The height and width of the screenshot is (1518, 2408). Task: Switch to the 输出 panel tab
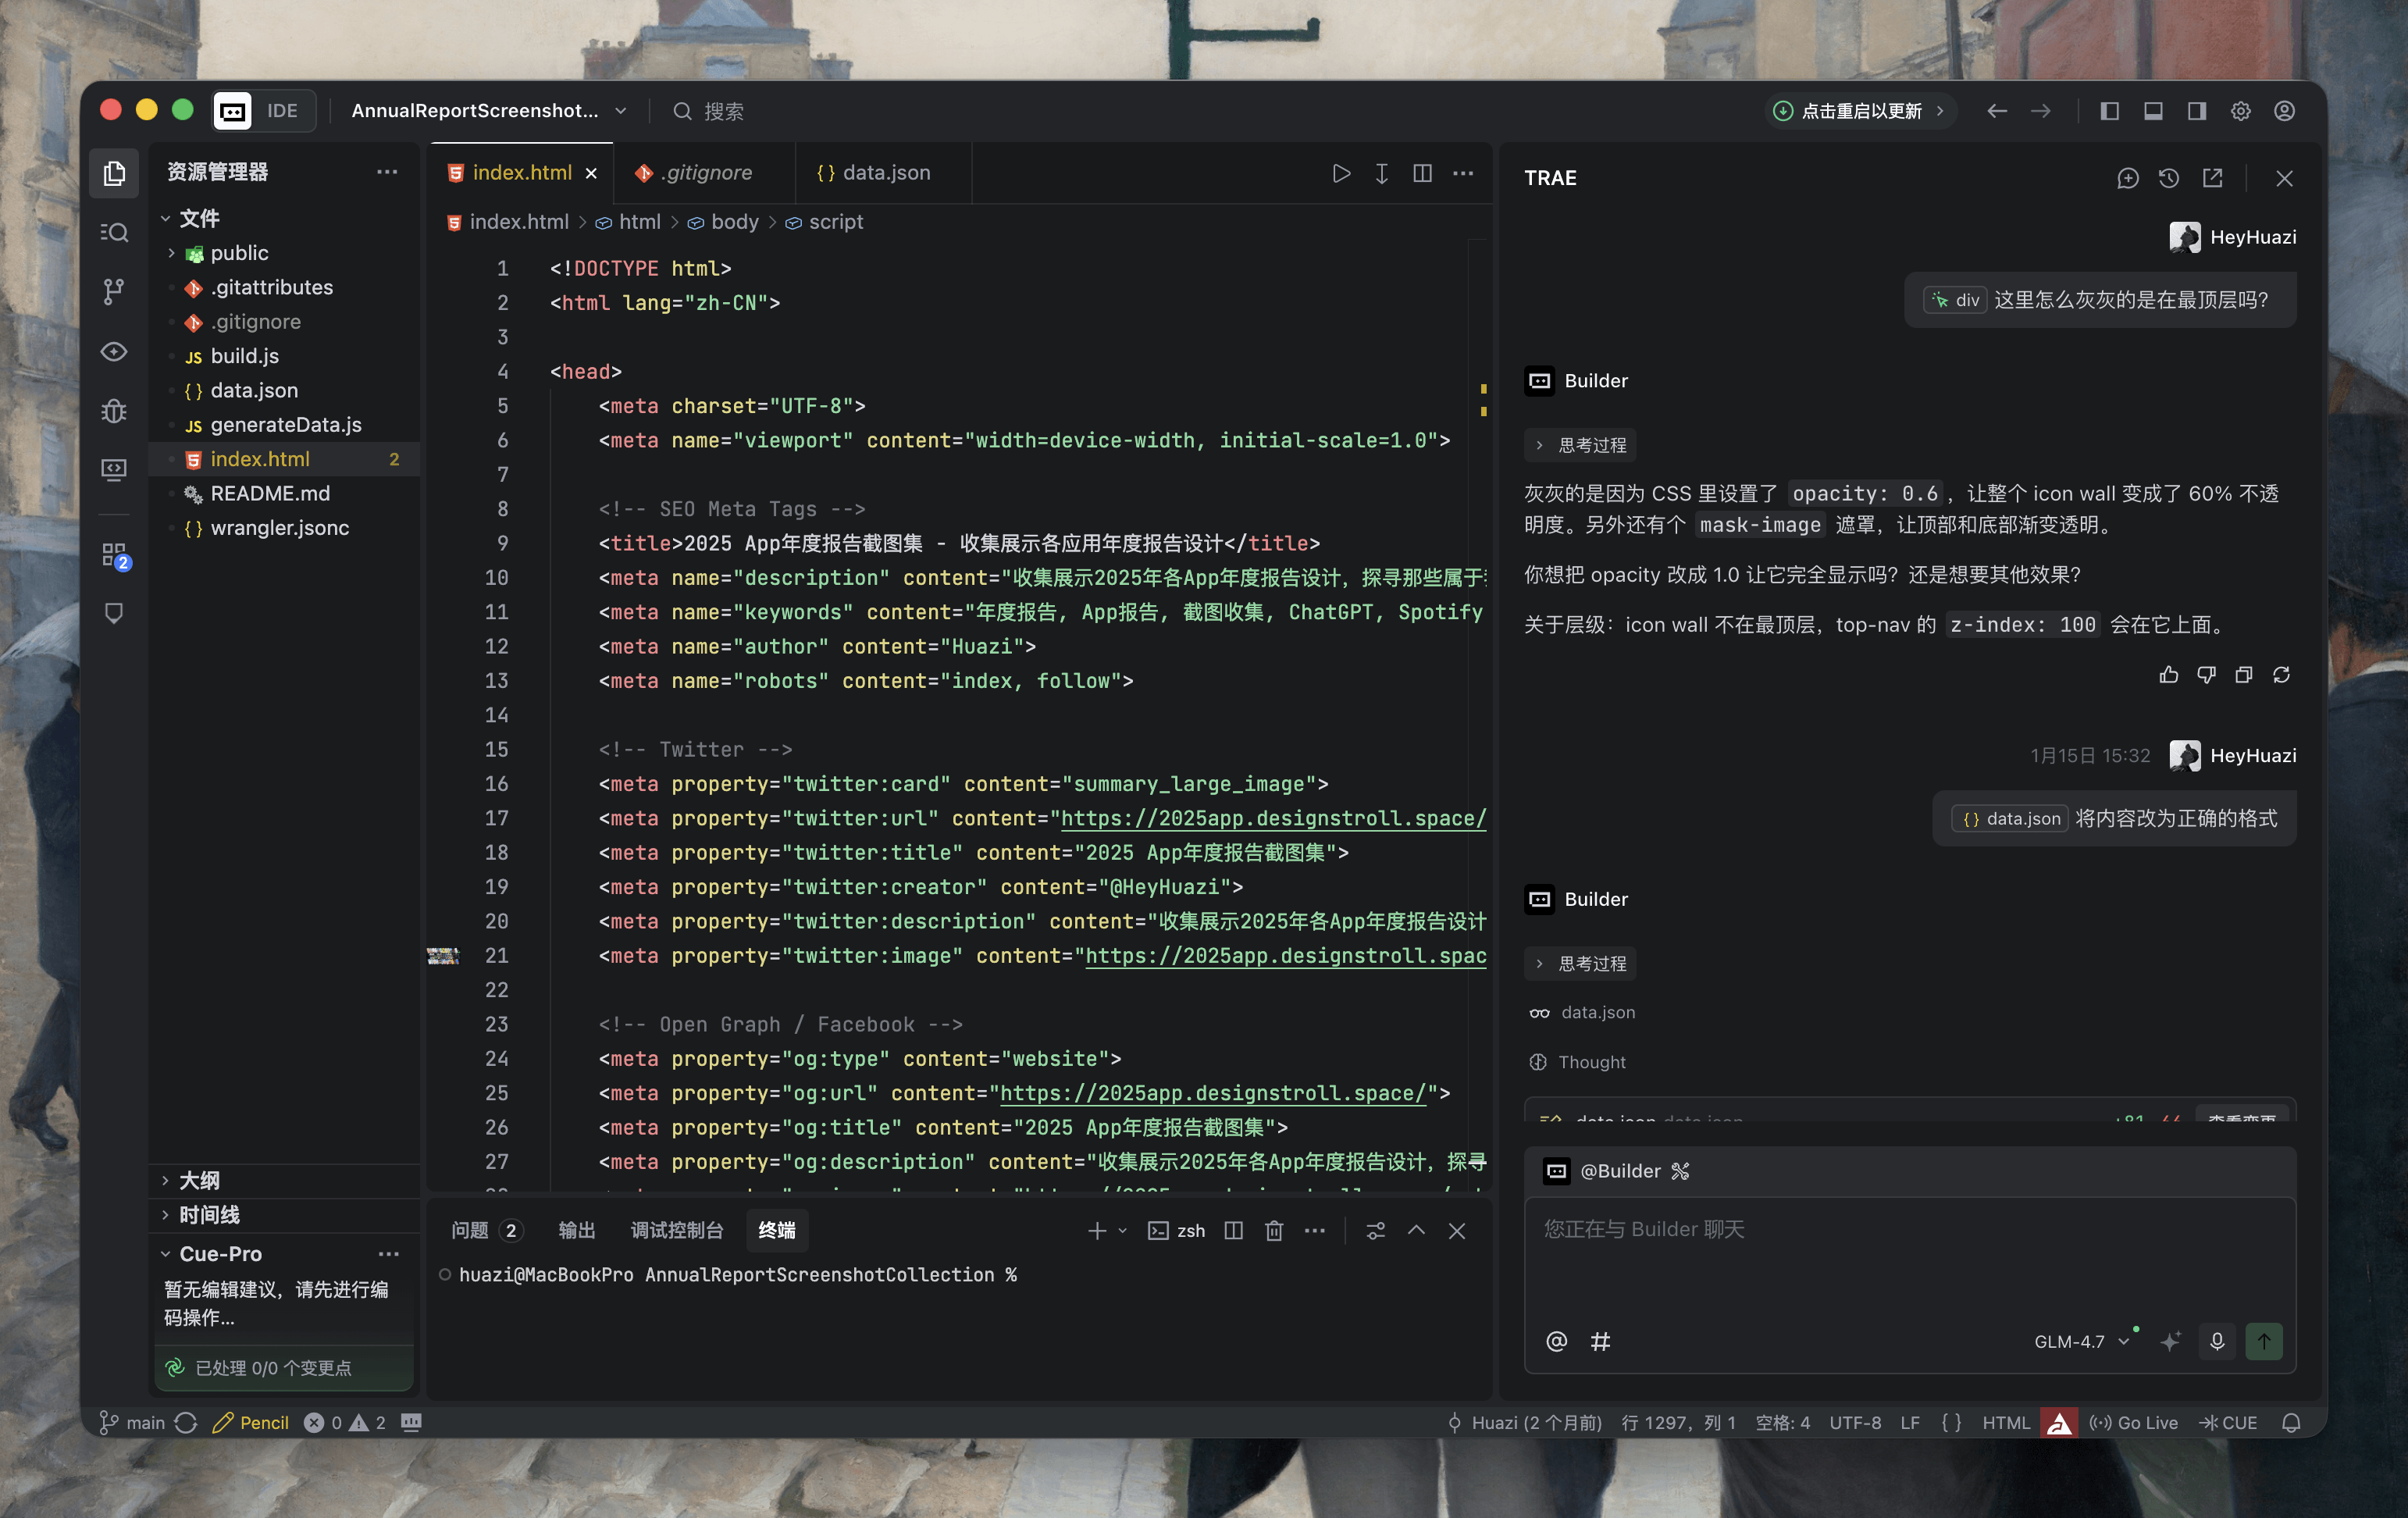click(x=576, y=1230)
